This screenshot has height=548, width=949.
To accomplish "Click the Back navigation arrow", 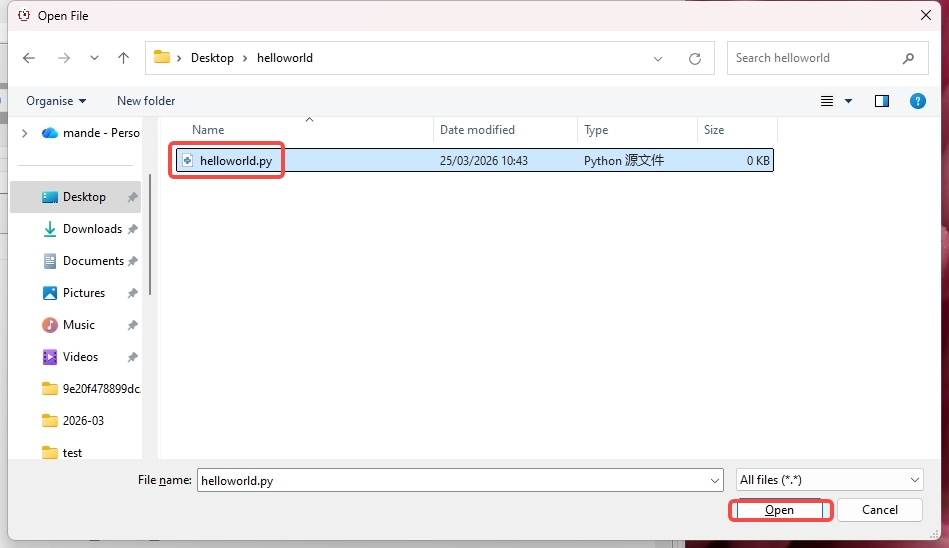I will (29, 58).
